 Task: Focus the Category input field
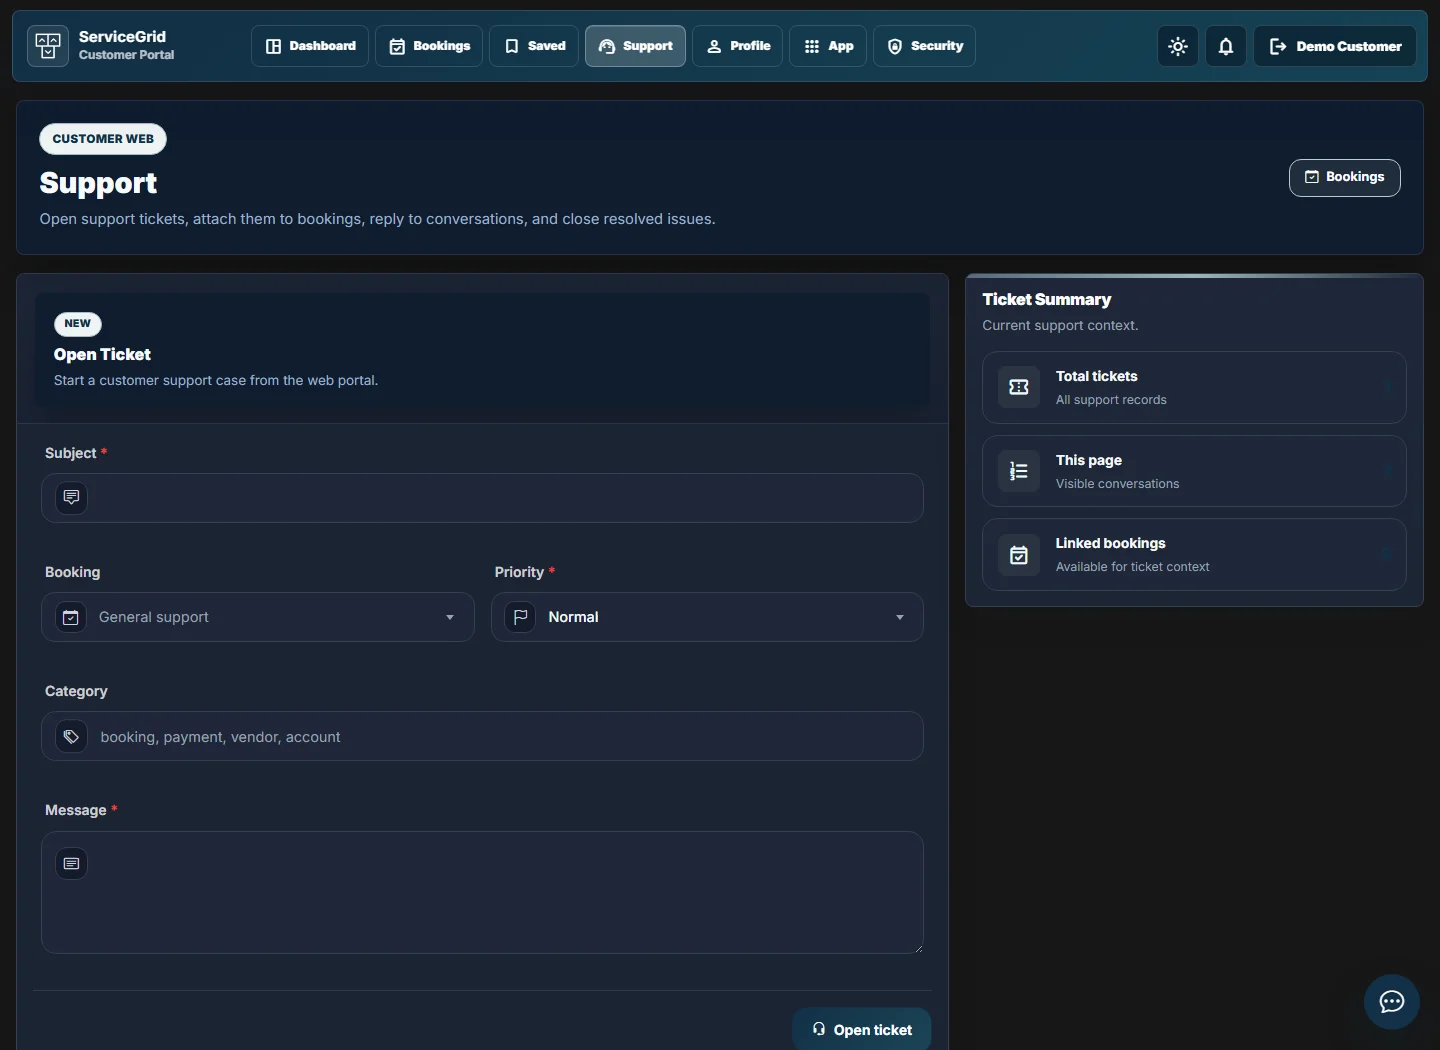[482, 736]
